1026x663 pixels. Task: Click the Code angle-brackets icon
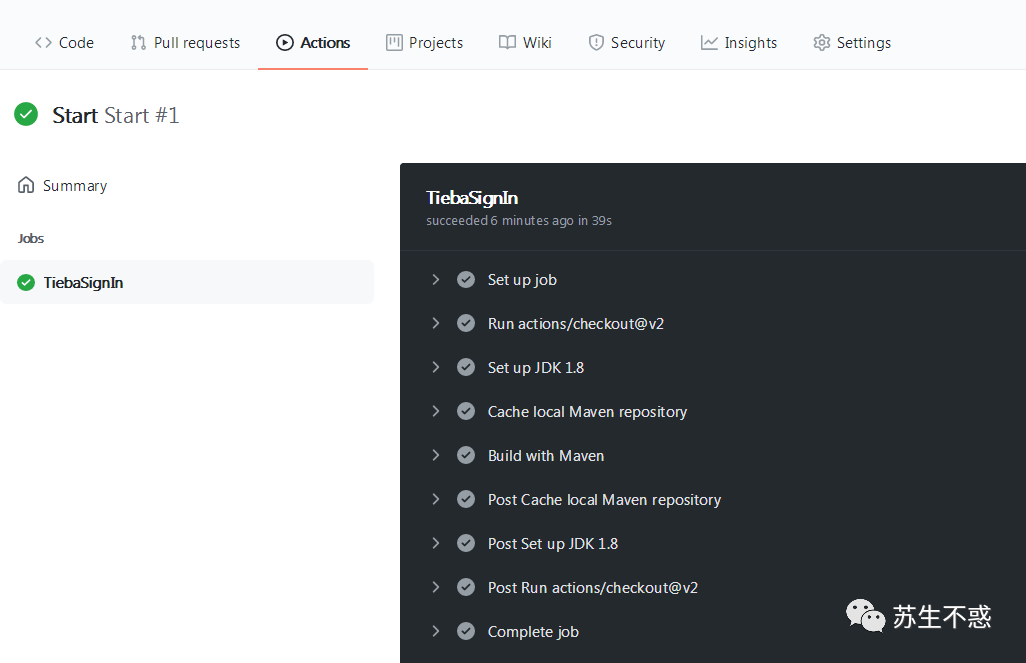(x=43, y=43)
